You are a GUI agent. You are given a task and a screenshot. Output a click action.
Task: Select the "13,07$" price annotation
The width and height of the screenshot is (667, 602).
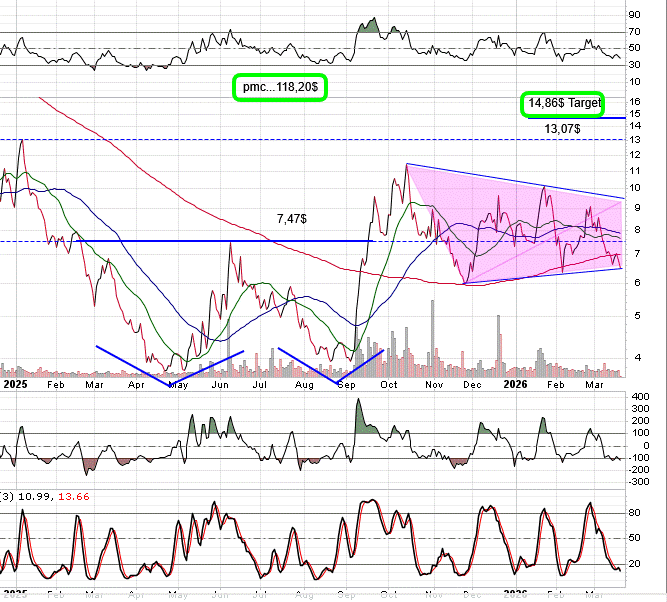[x=563, y=129]
